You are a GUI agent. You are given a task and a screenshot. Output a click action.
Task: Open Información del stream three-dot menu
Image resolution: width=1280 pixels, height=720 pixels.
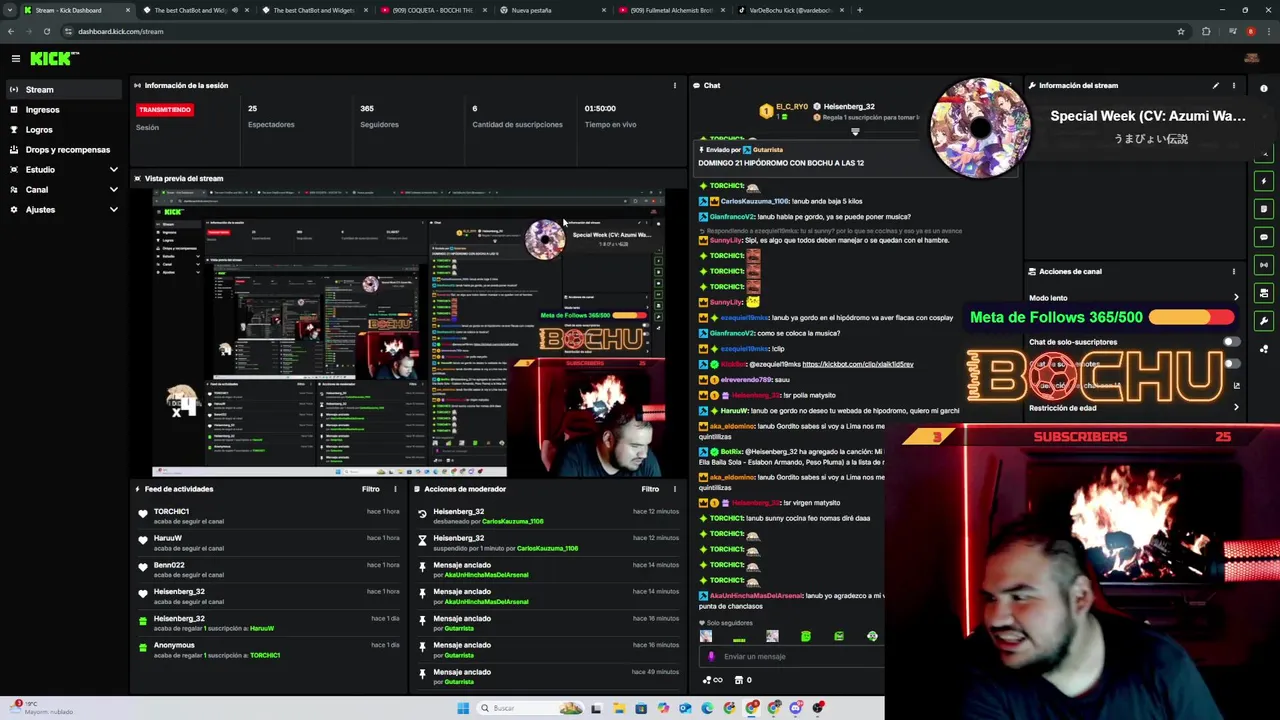[x=1234, y=85]
